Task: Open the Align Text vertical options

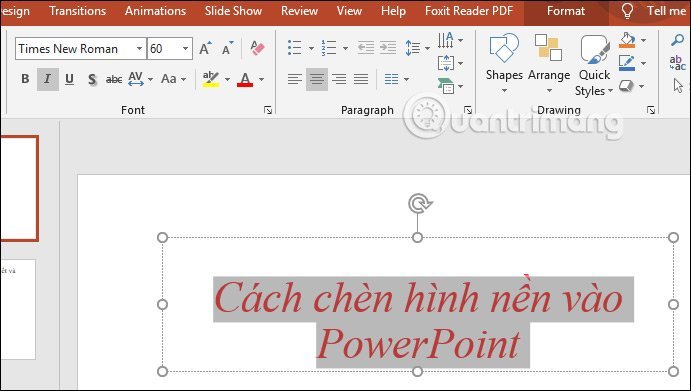Action: point(450,63)
